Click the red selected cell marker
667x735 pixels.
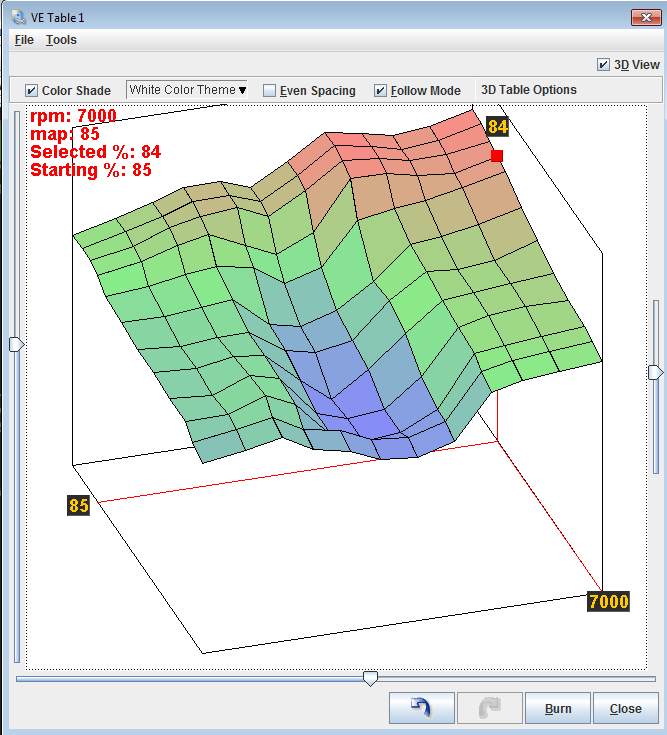pyautogui.click(x=497, y=156)
